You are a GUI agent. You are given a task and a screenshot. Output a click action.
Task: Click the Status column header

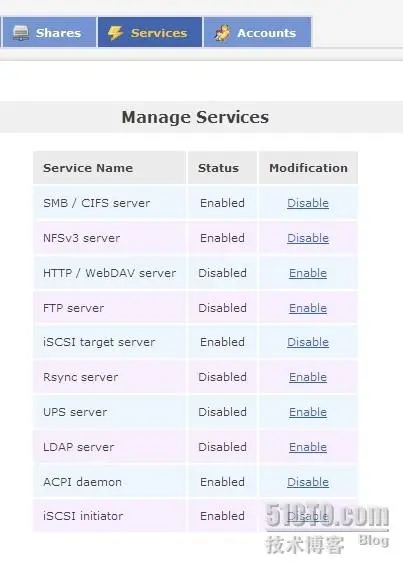(218, 168)
